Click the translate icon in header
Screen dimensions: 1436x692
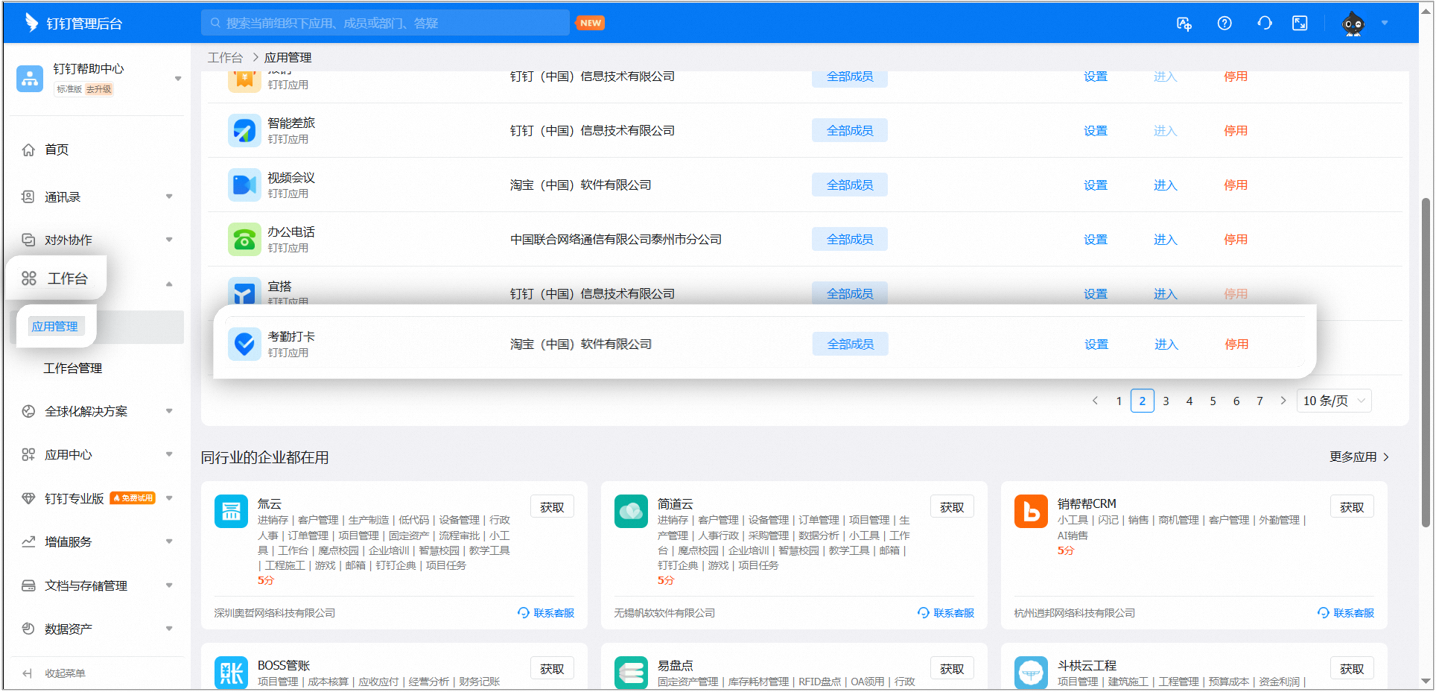(x=1184, y=23)
